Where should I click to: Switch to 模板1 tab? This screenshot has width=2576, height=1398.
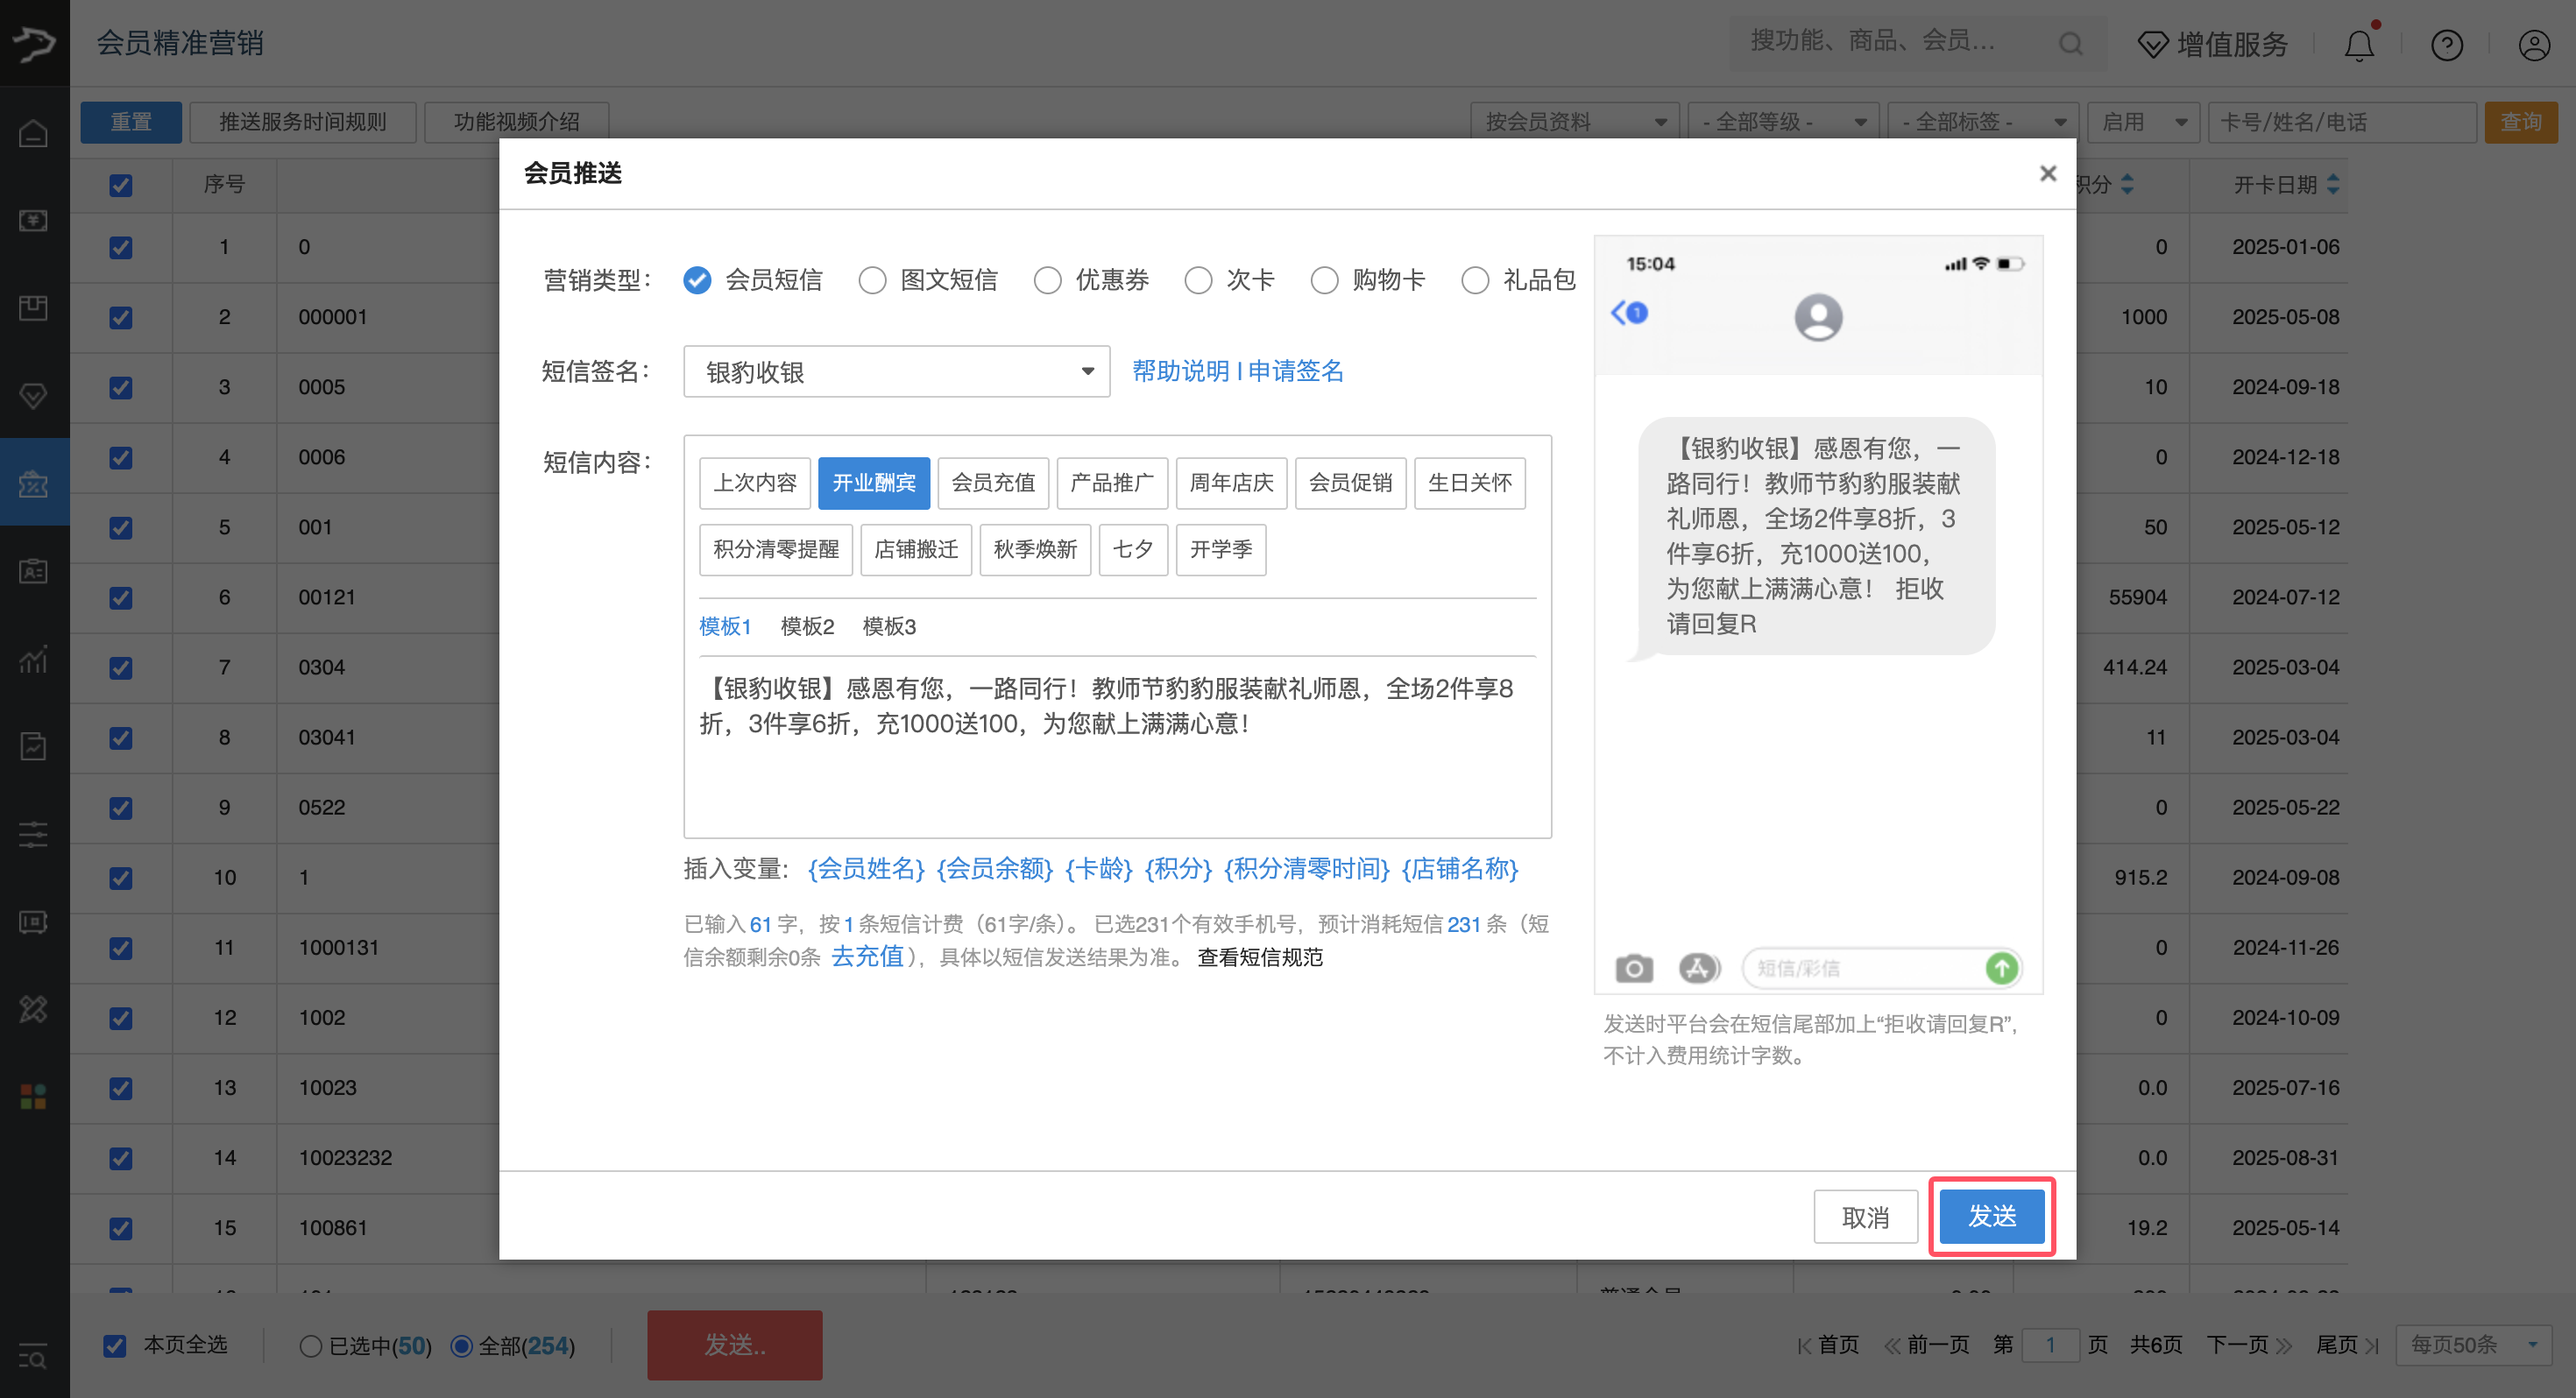tap(725, 626)
